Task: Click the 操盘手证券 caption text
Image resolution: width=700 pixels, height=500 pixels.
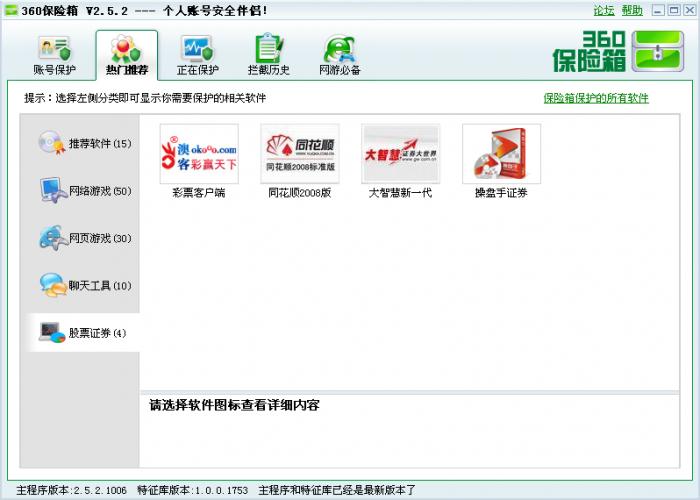Action: 501,193
